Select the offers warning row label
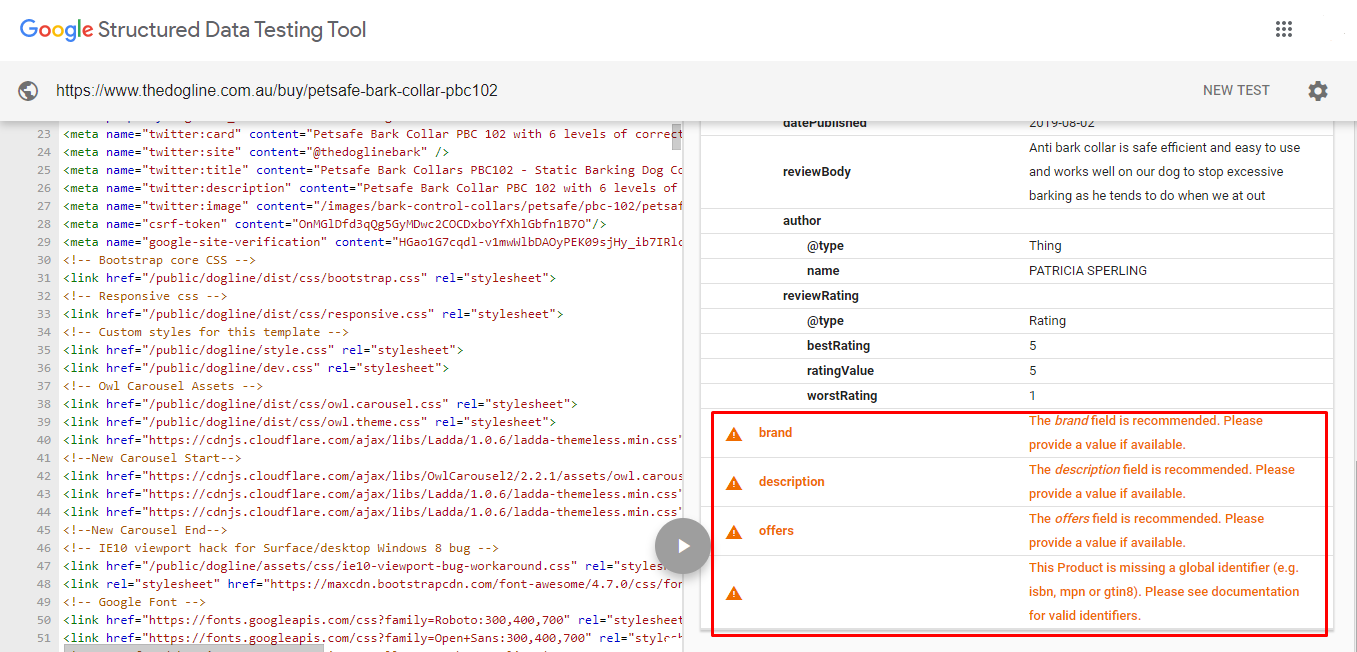The width and height of the screenshot is (1357, 652). (x=776, y=531)
